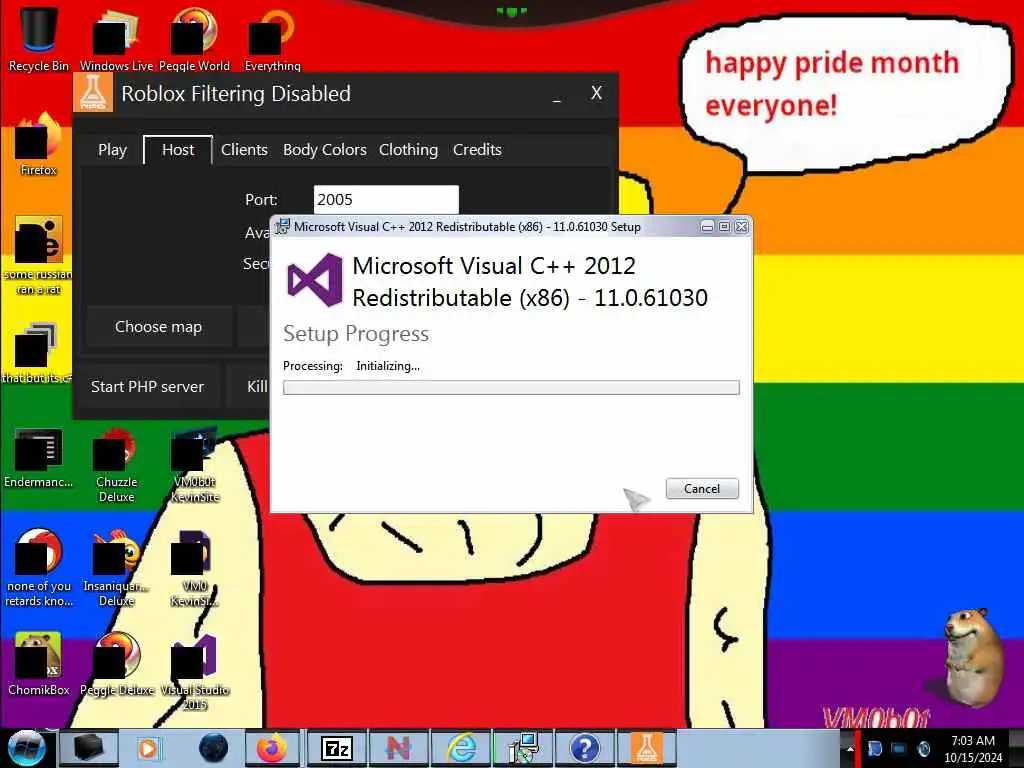Open the dark globe taskbar icon
Viewport: 1024px width, 768px height.
213,748
